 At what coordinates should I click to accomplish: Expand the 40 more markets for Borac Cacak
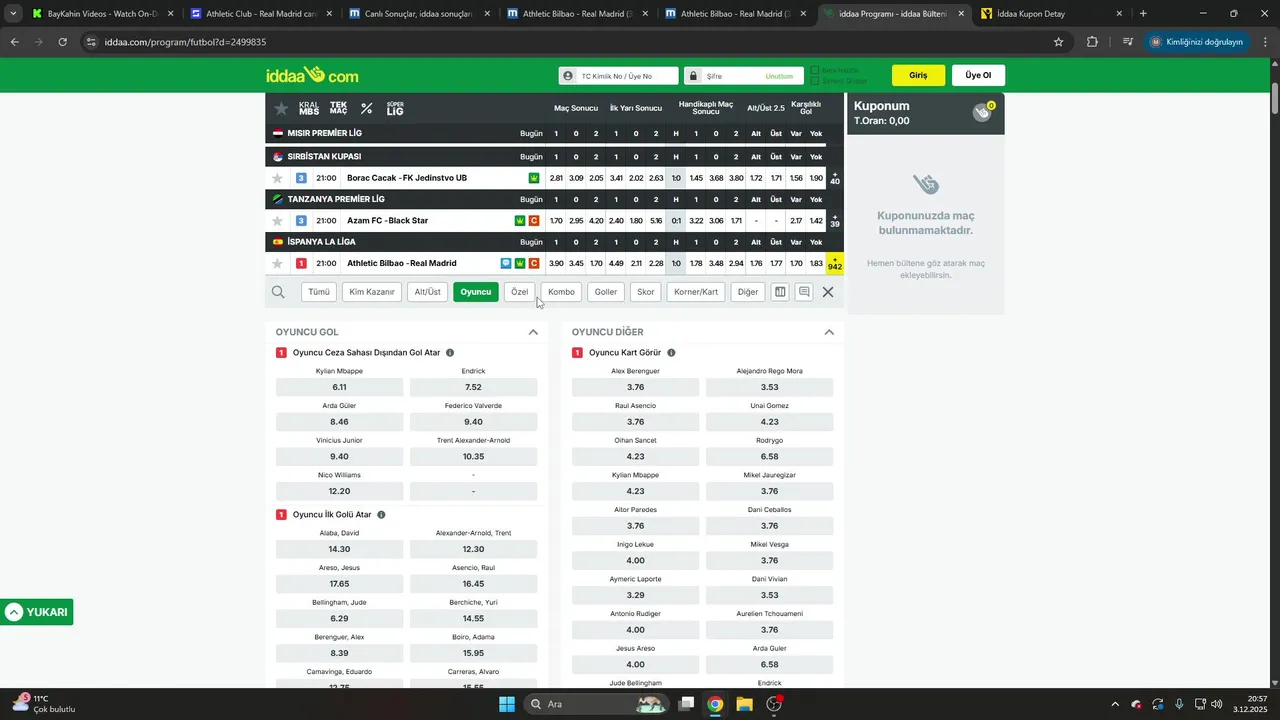point(835,178)
